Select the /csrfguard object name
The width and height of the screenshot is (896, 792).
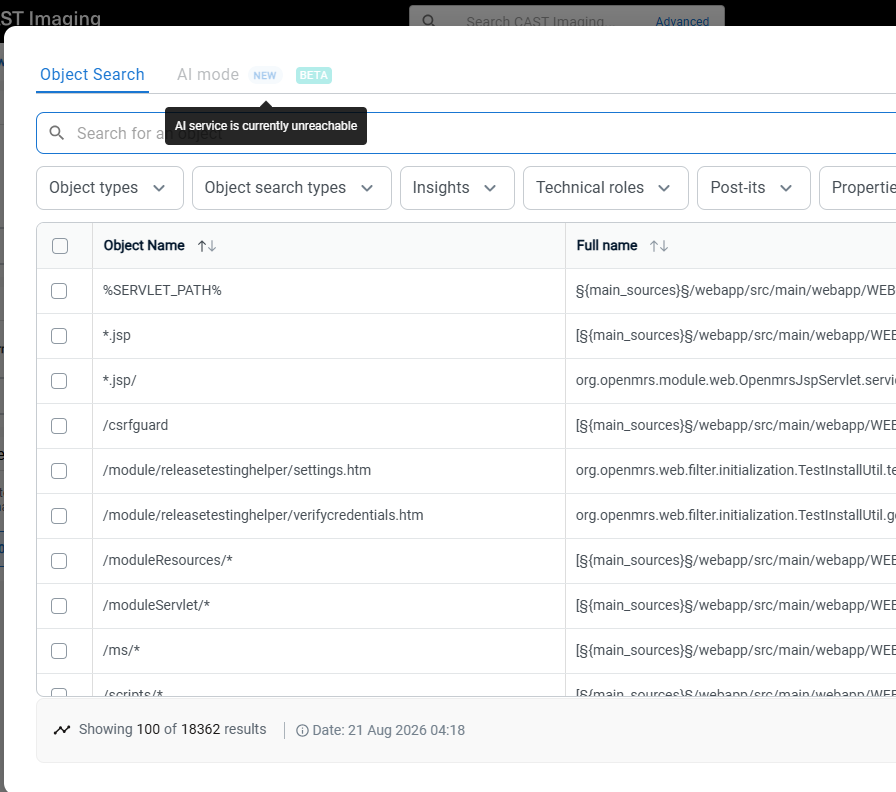coord(135,425)
